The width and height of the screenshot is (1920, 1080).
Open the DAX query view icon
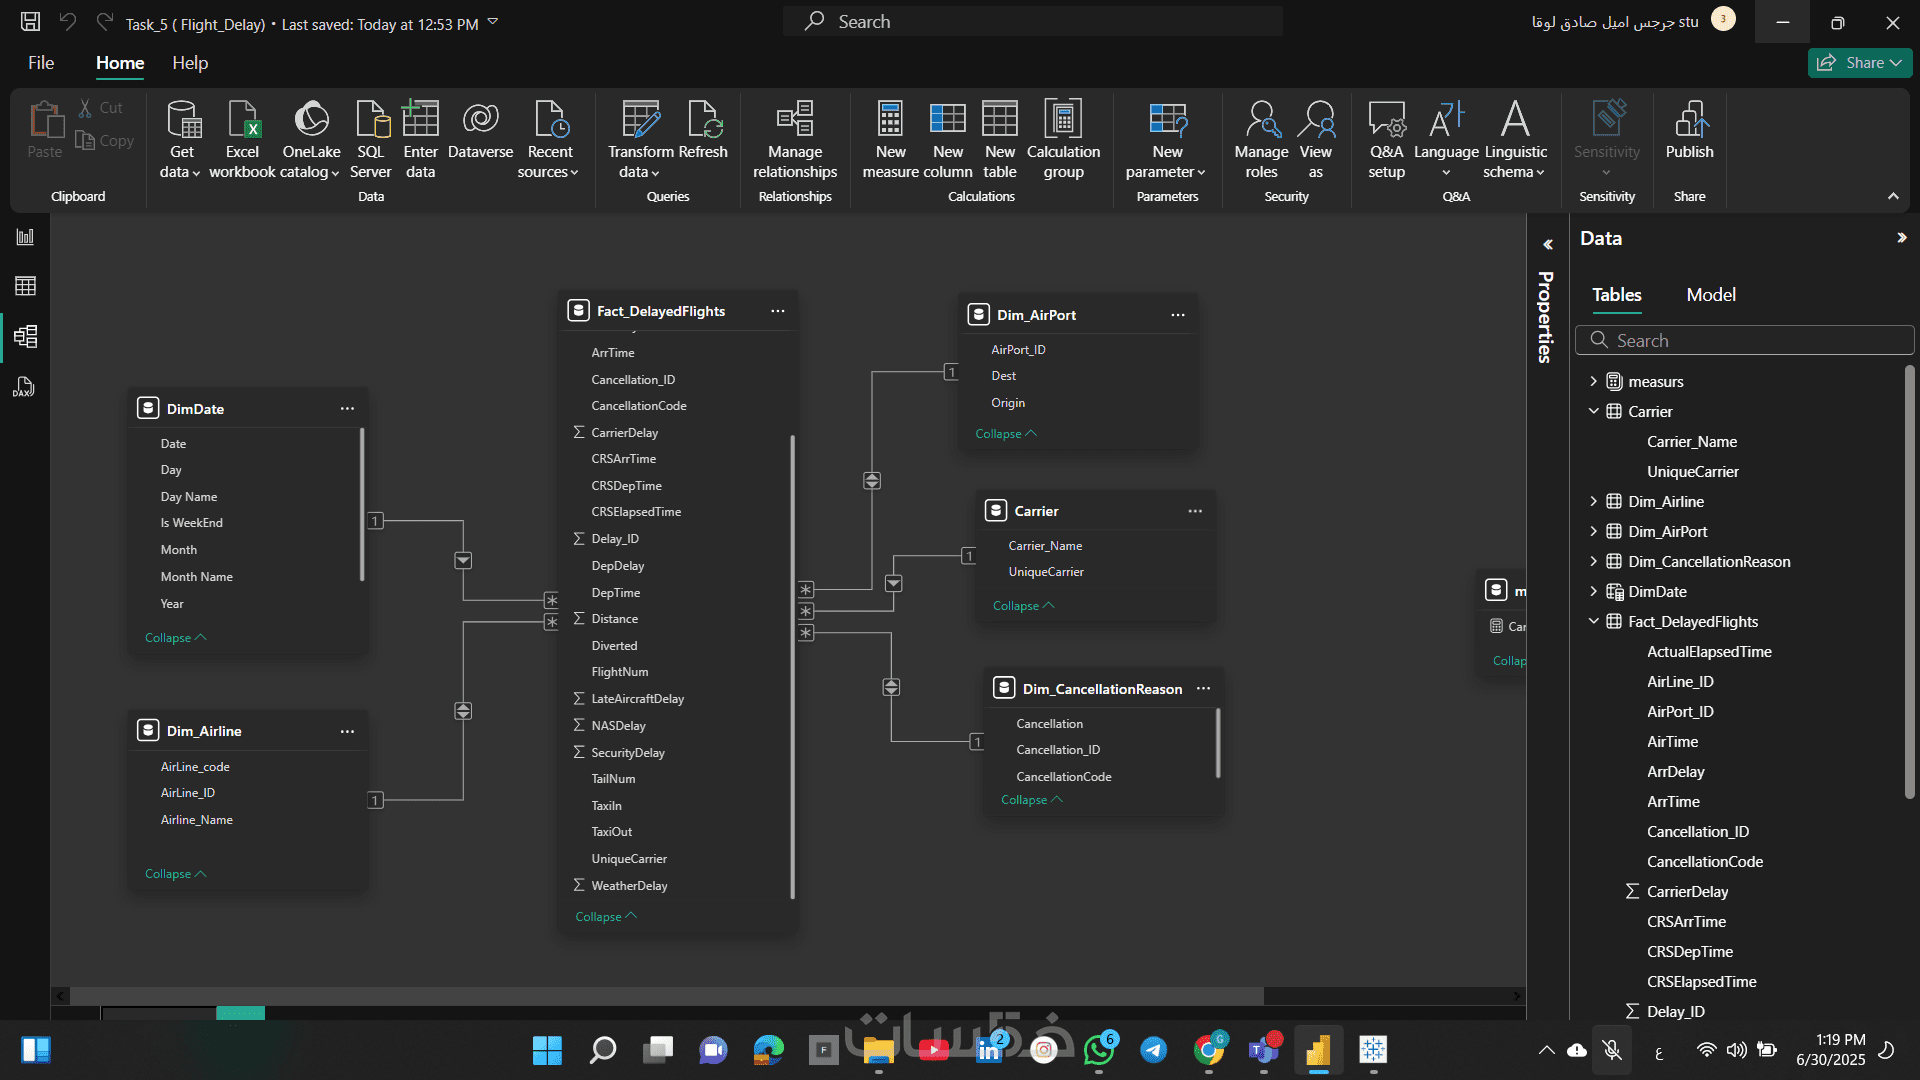coord(25,387)
